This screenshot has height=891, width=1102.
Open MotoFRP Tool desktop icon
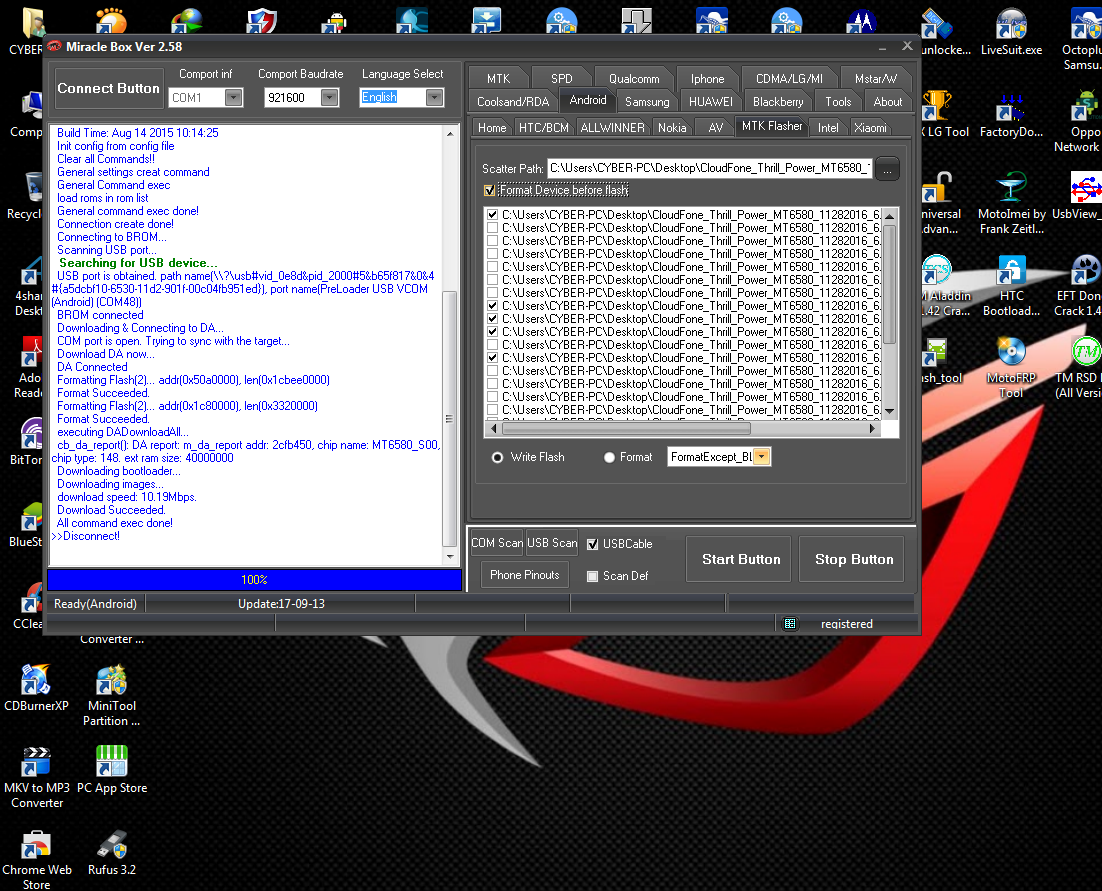[x=1011, y=367]
